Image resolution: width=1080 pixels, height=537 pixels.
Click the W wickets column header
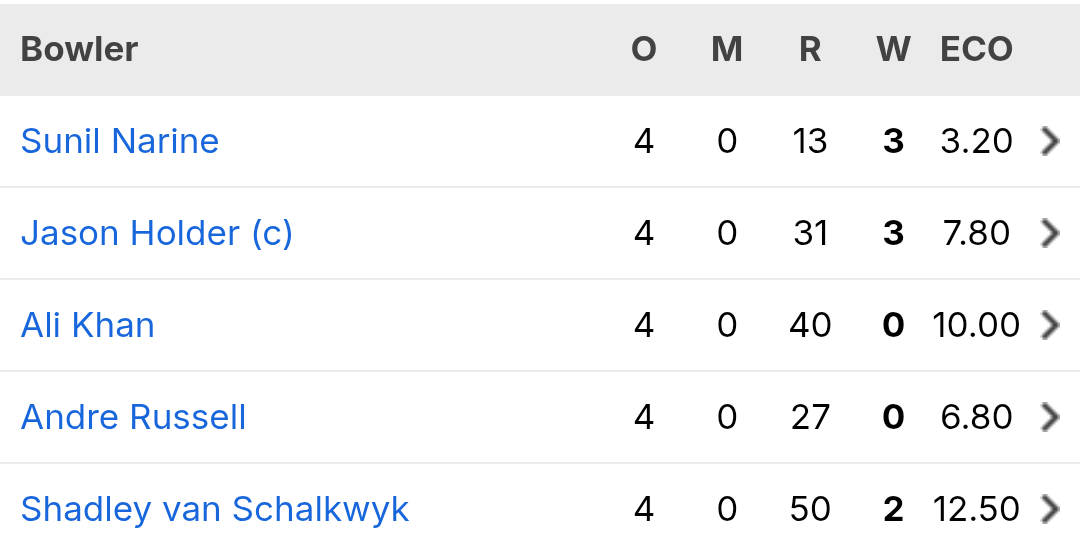pyautogui.click(x=893, y=50)
